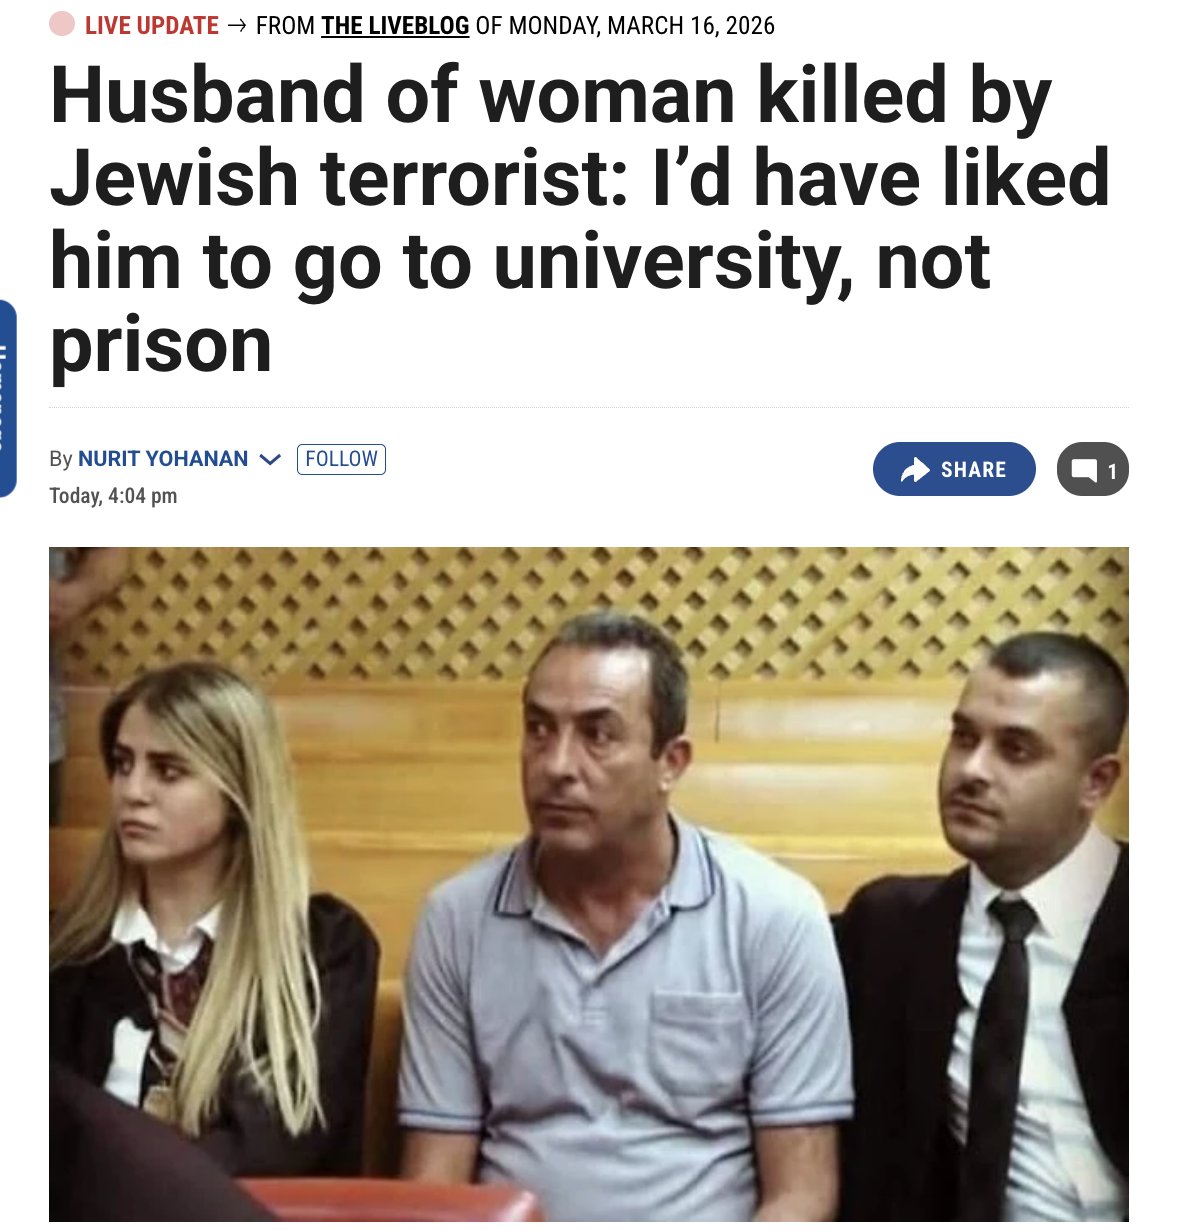Click the "By" byline prefix text
The image size is (1180, 1231).
(61, 459)
